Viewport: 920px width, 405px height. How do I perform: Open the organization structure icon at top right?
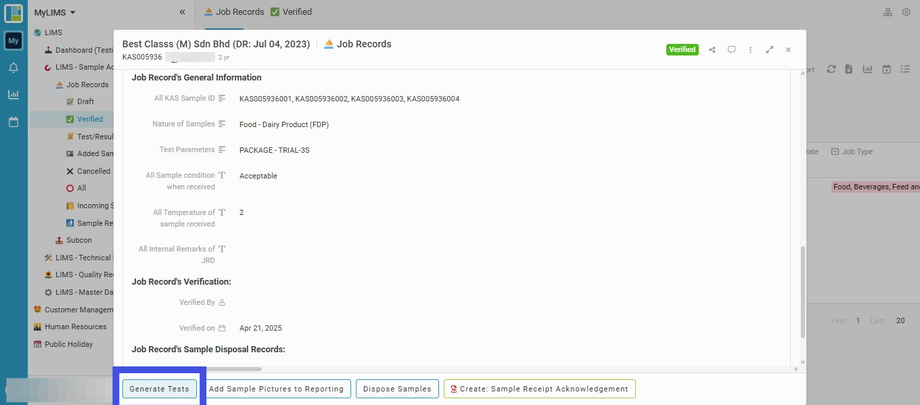coord(888,12)
